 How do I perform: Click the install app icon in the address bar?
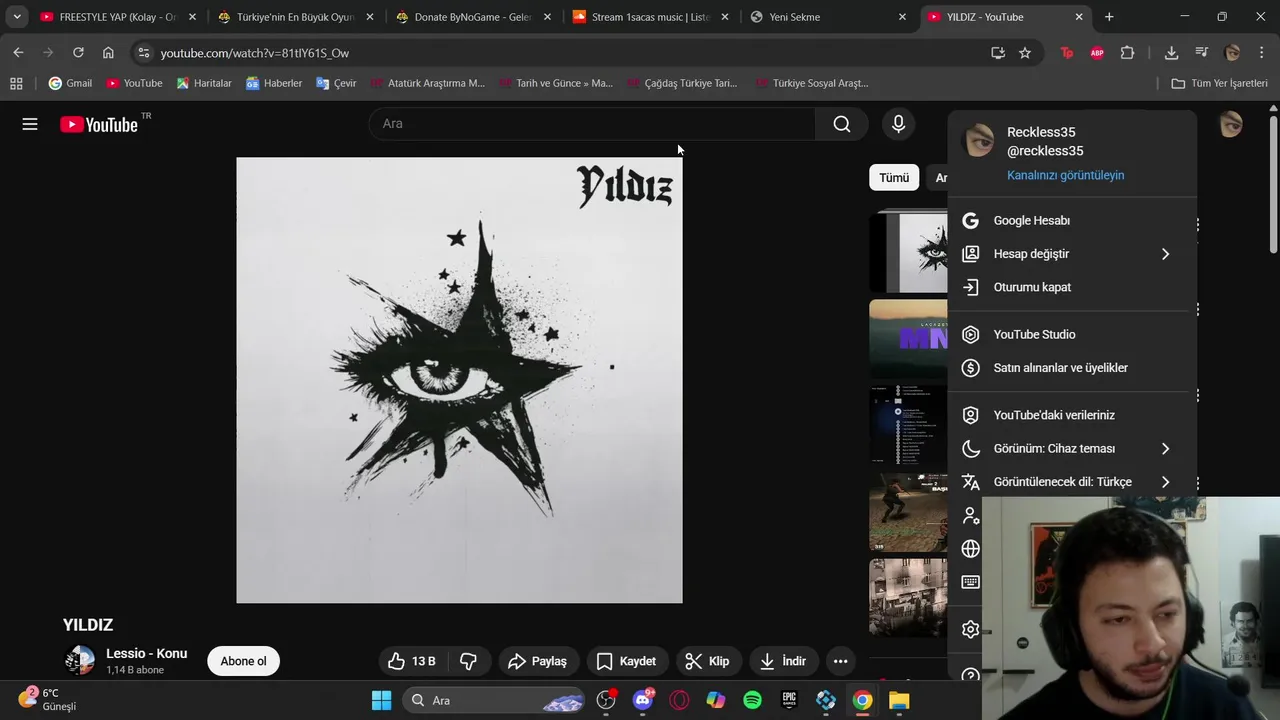pos(997,53)
